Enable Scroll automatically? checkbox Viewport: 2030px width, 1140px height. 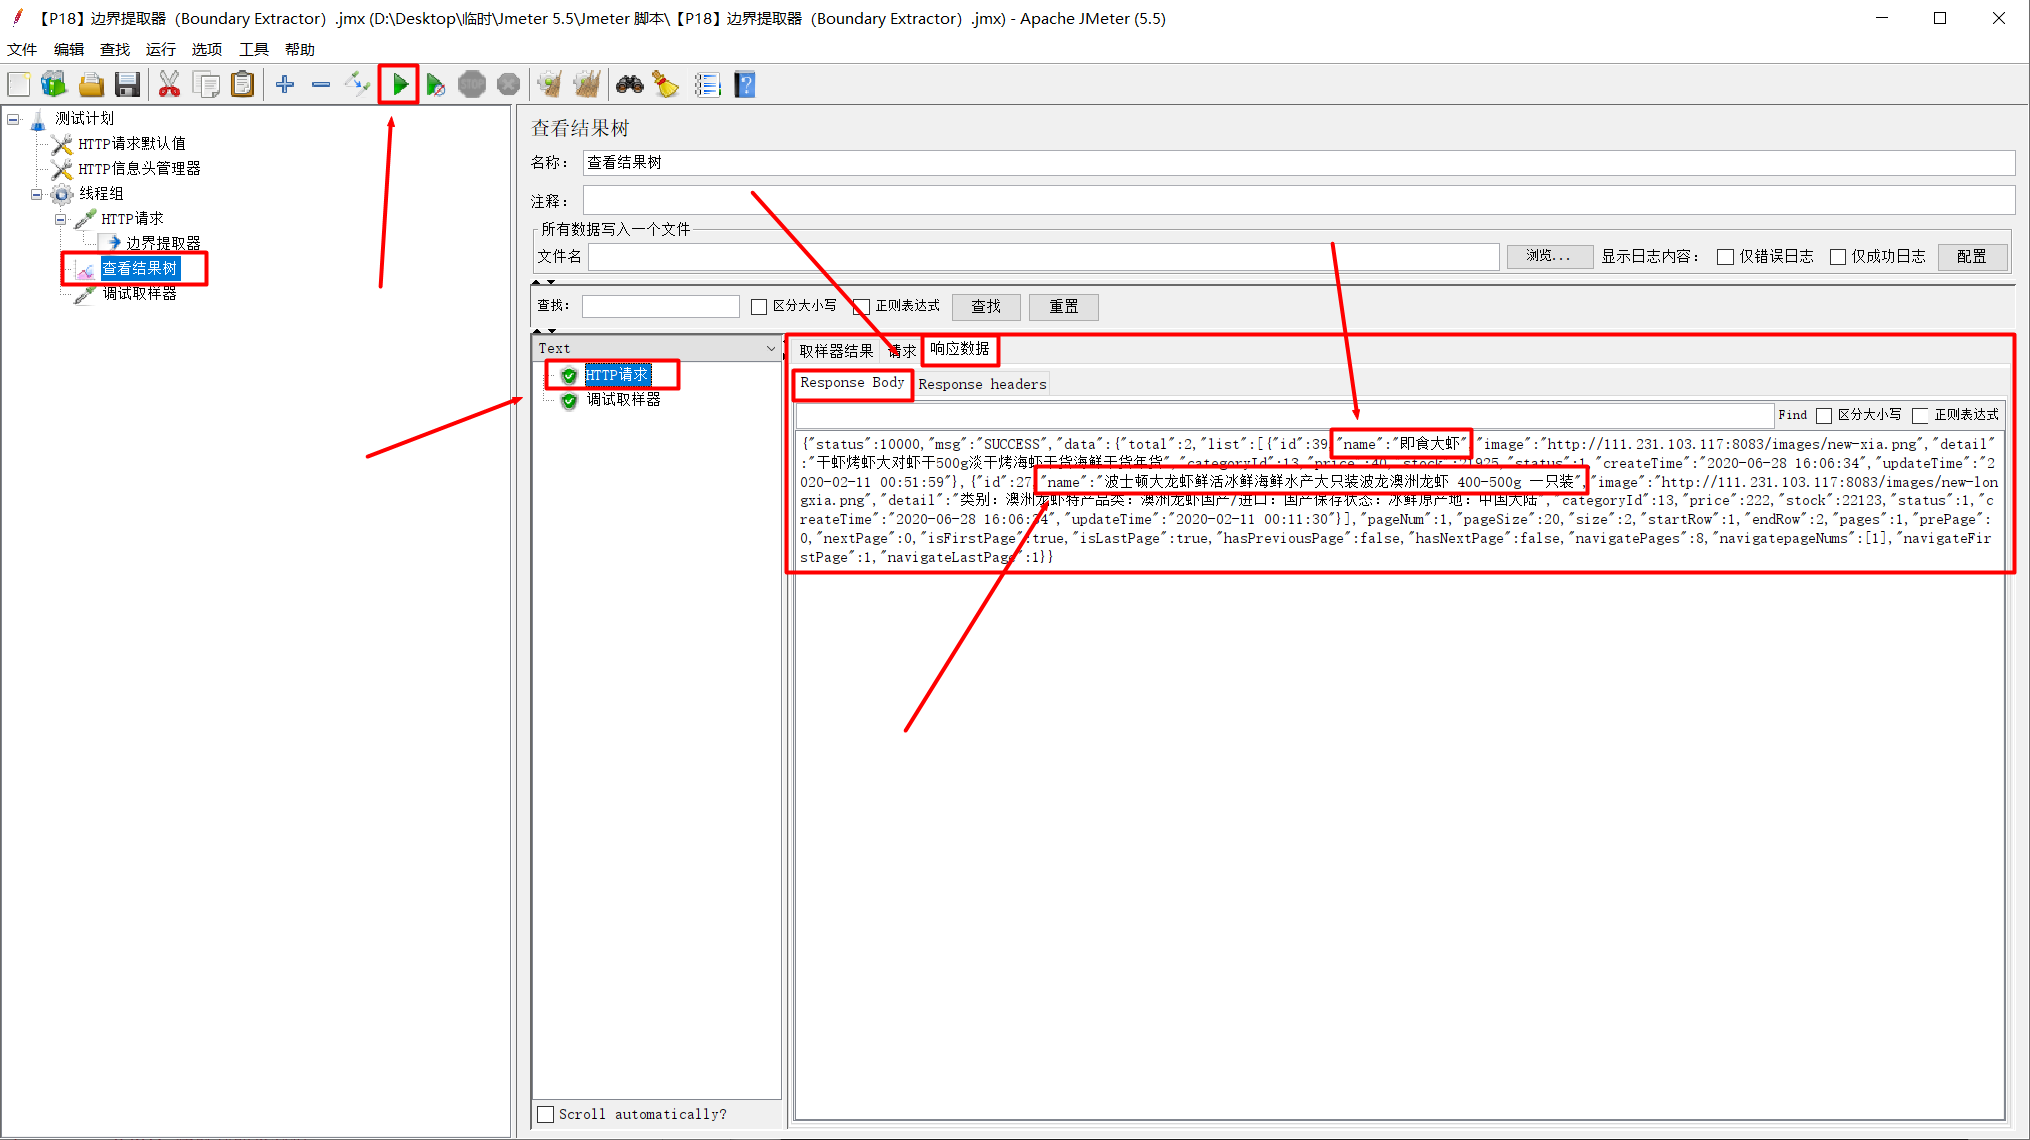[546, 1114]
